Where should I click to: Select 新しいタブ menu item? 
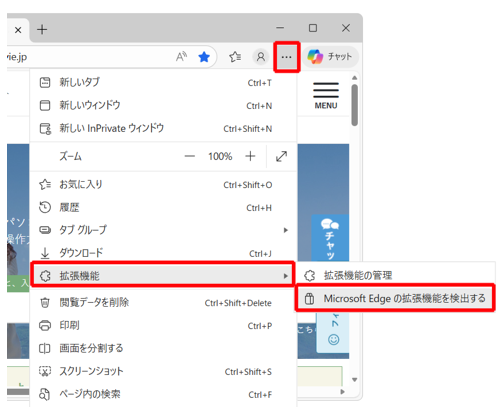[163, 82]
